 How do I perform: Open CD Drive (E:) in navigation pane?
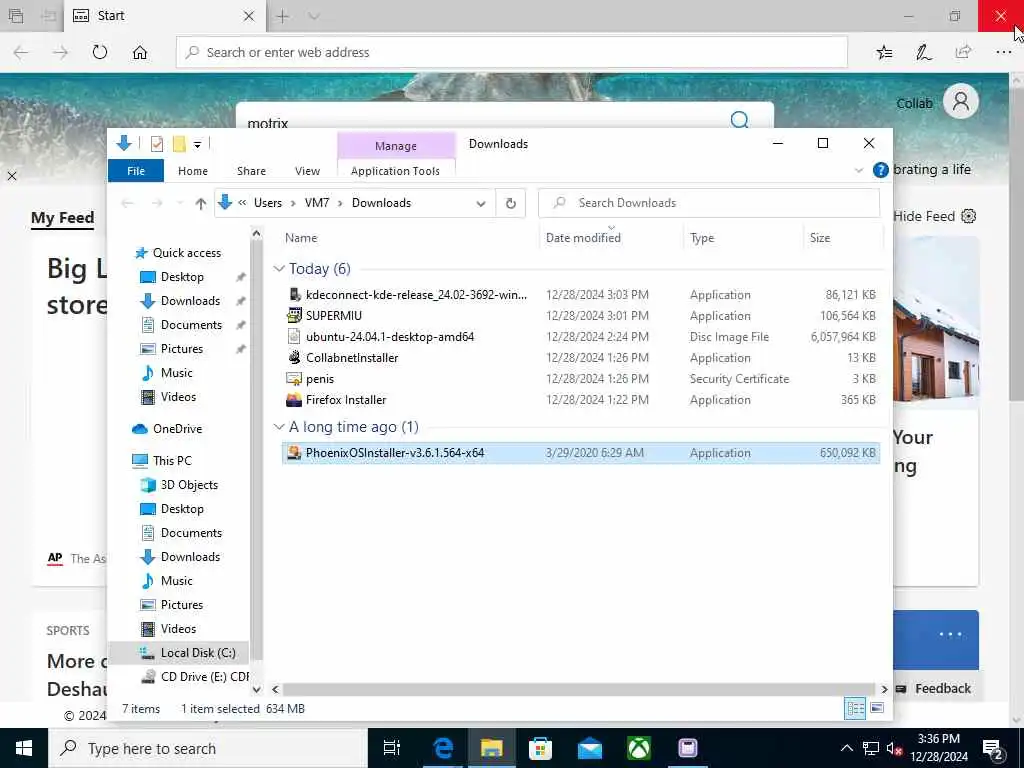pos(195,677)
